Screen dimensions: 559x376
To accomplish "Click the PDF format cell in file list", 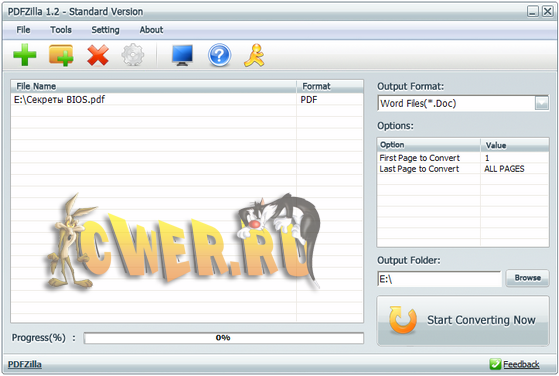I will (309, 99).
